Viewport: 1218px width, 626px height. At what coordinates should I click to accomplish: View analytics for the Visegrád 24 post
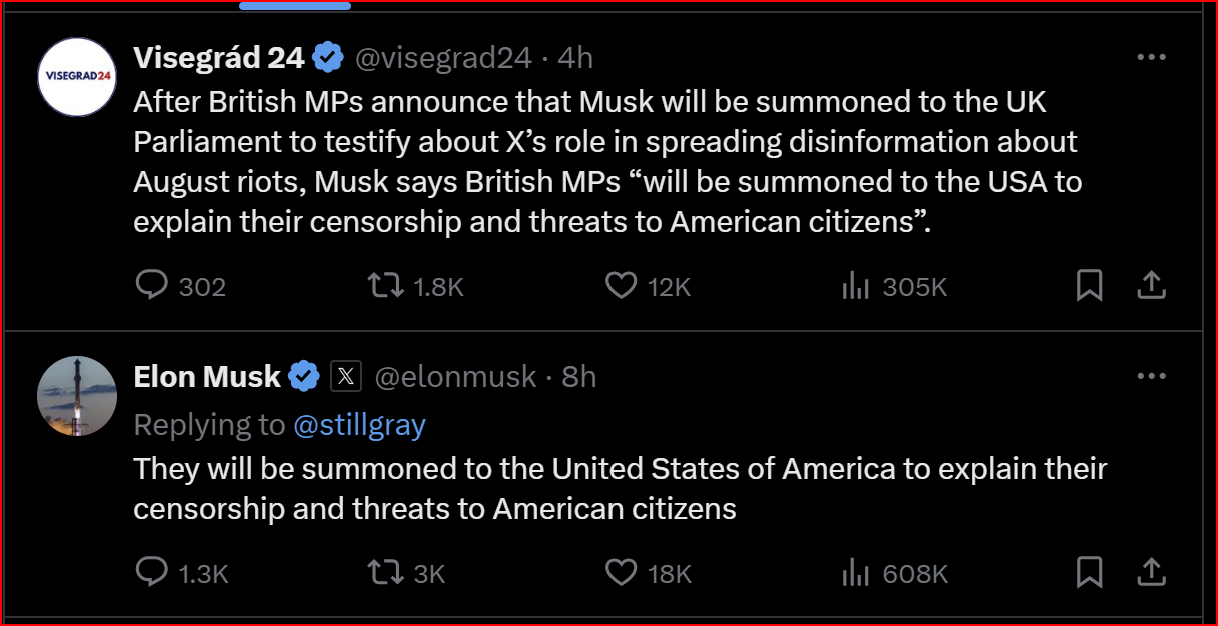coord(856,287)
